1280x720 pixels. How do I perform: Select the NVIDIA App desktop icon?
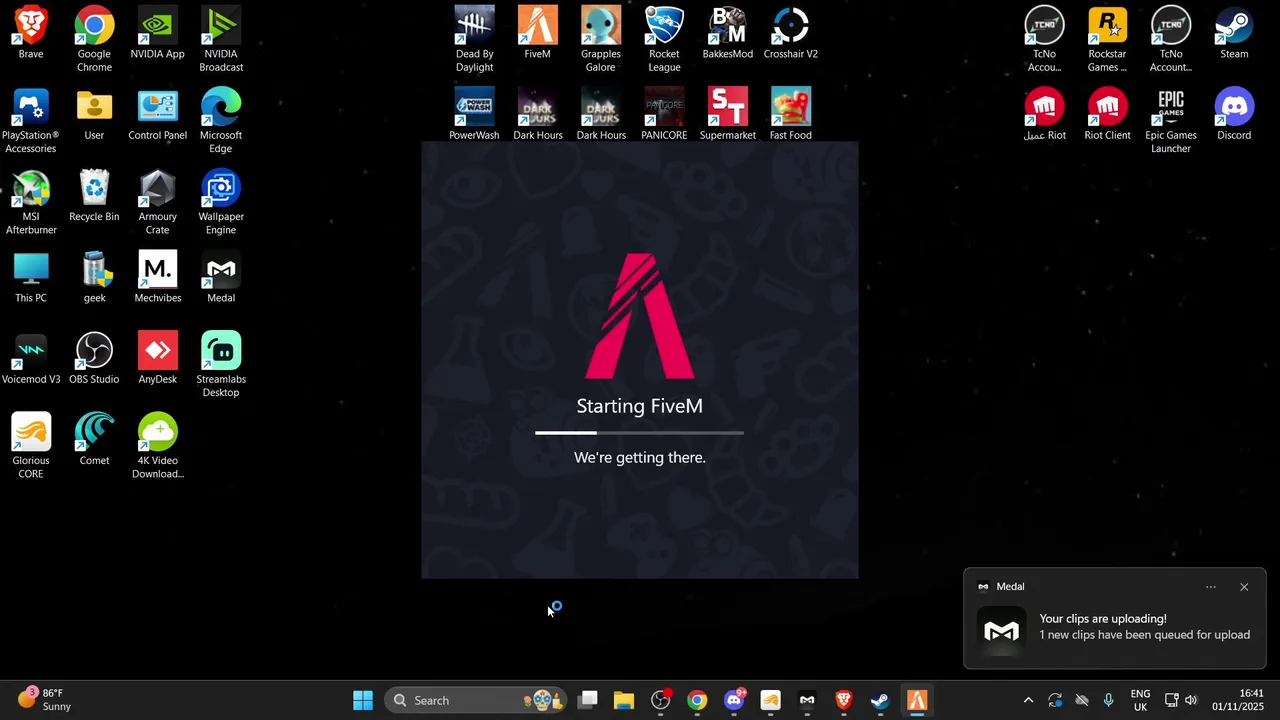(x=157, y=33)
